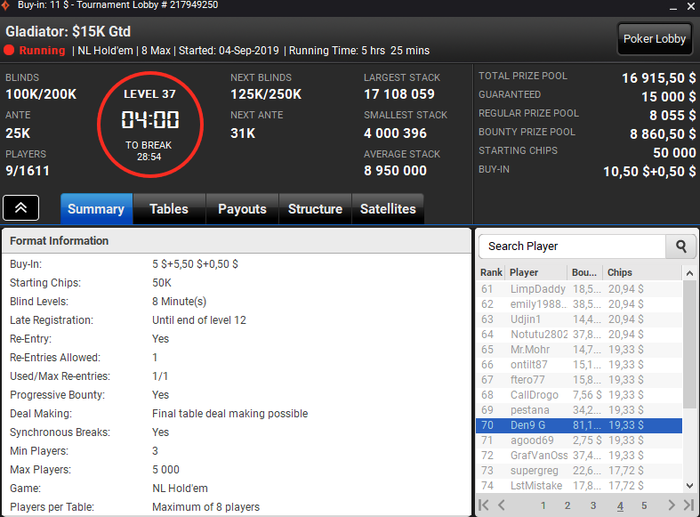Open the Structure tab
This screenshot has height=517, width=700.
click(x=315, y=209)
